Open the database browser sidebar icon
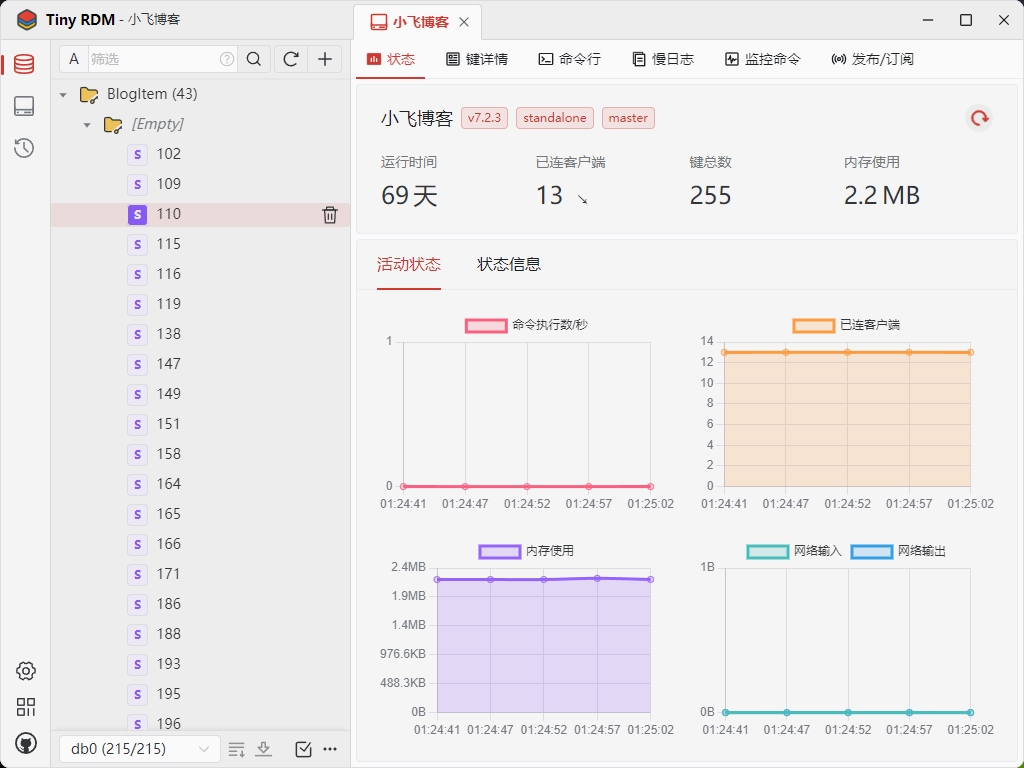The image size is (1024, 768). tap(24, 64)
